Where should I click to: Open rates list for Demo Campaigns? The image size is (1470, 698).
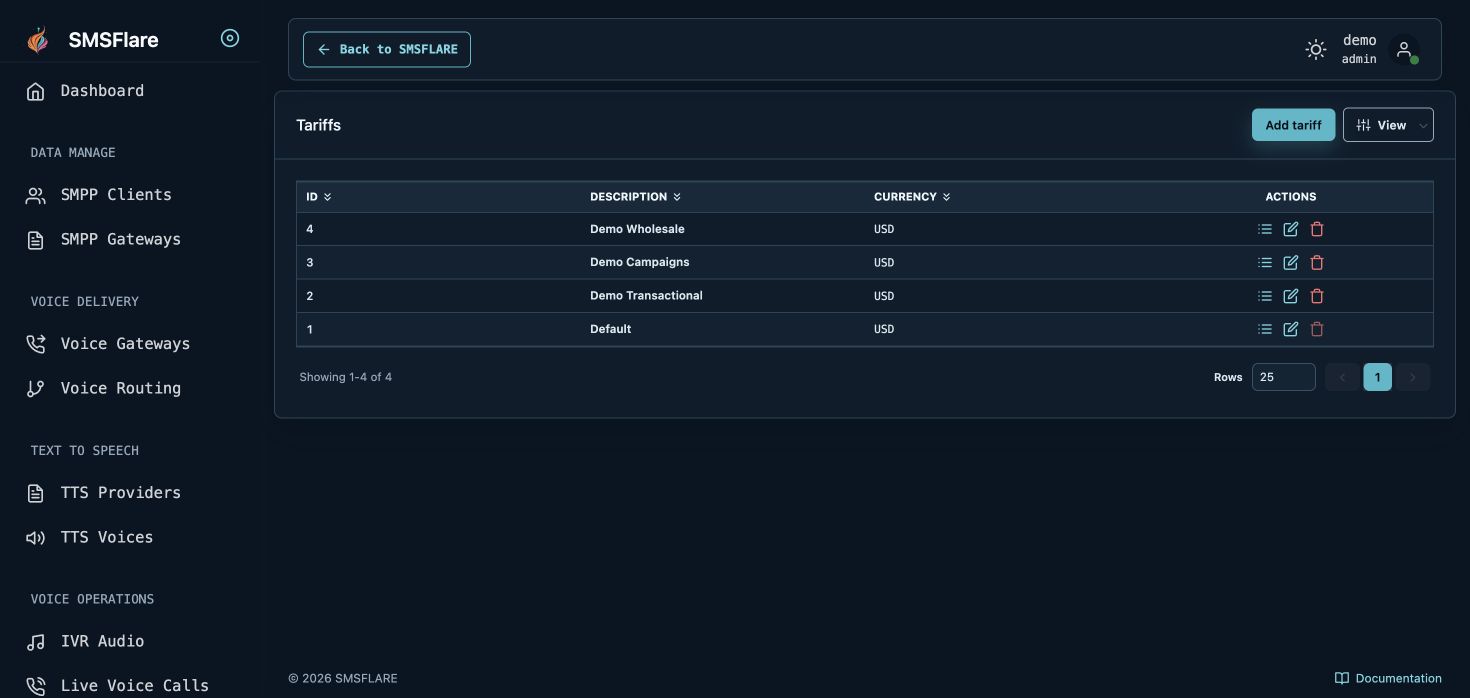pyautogui.click(x=1265, y=262)
